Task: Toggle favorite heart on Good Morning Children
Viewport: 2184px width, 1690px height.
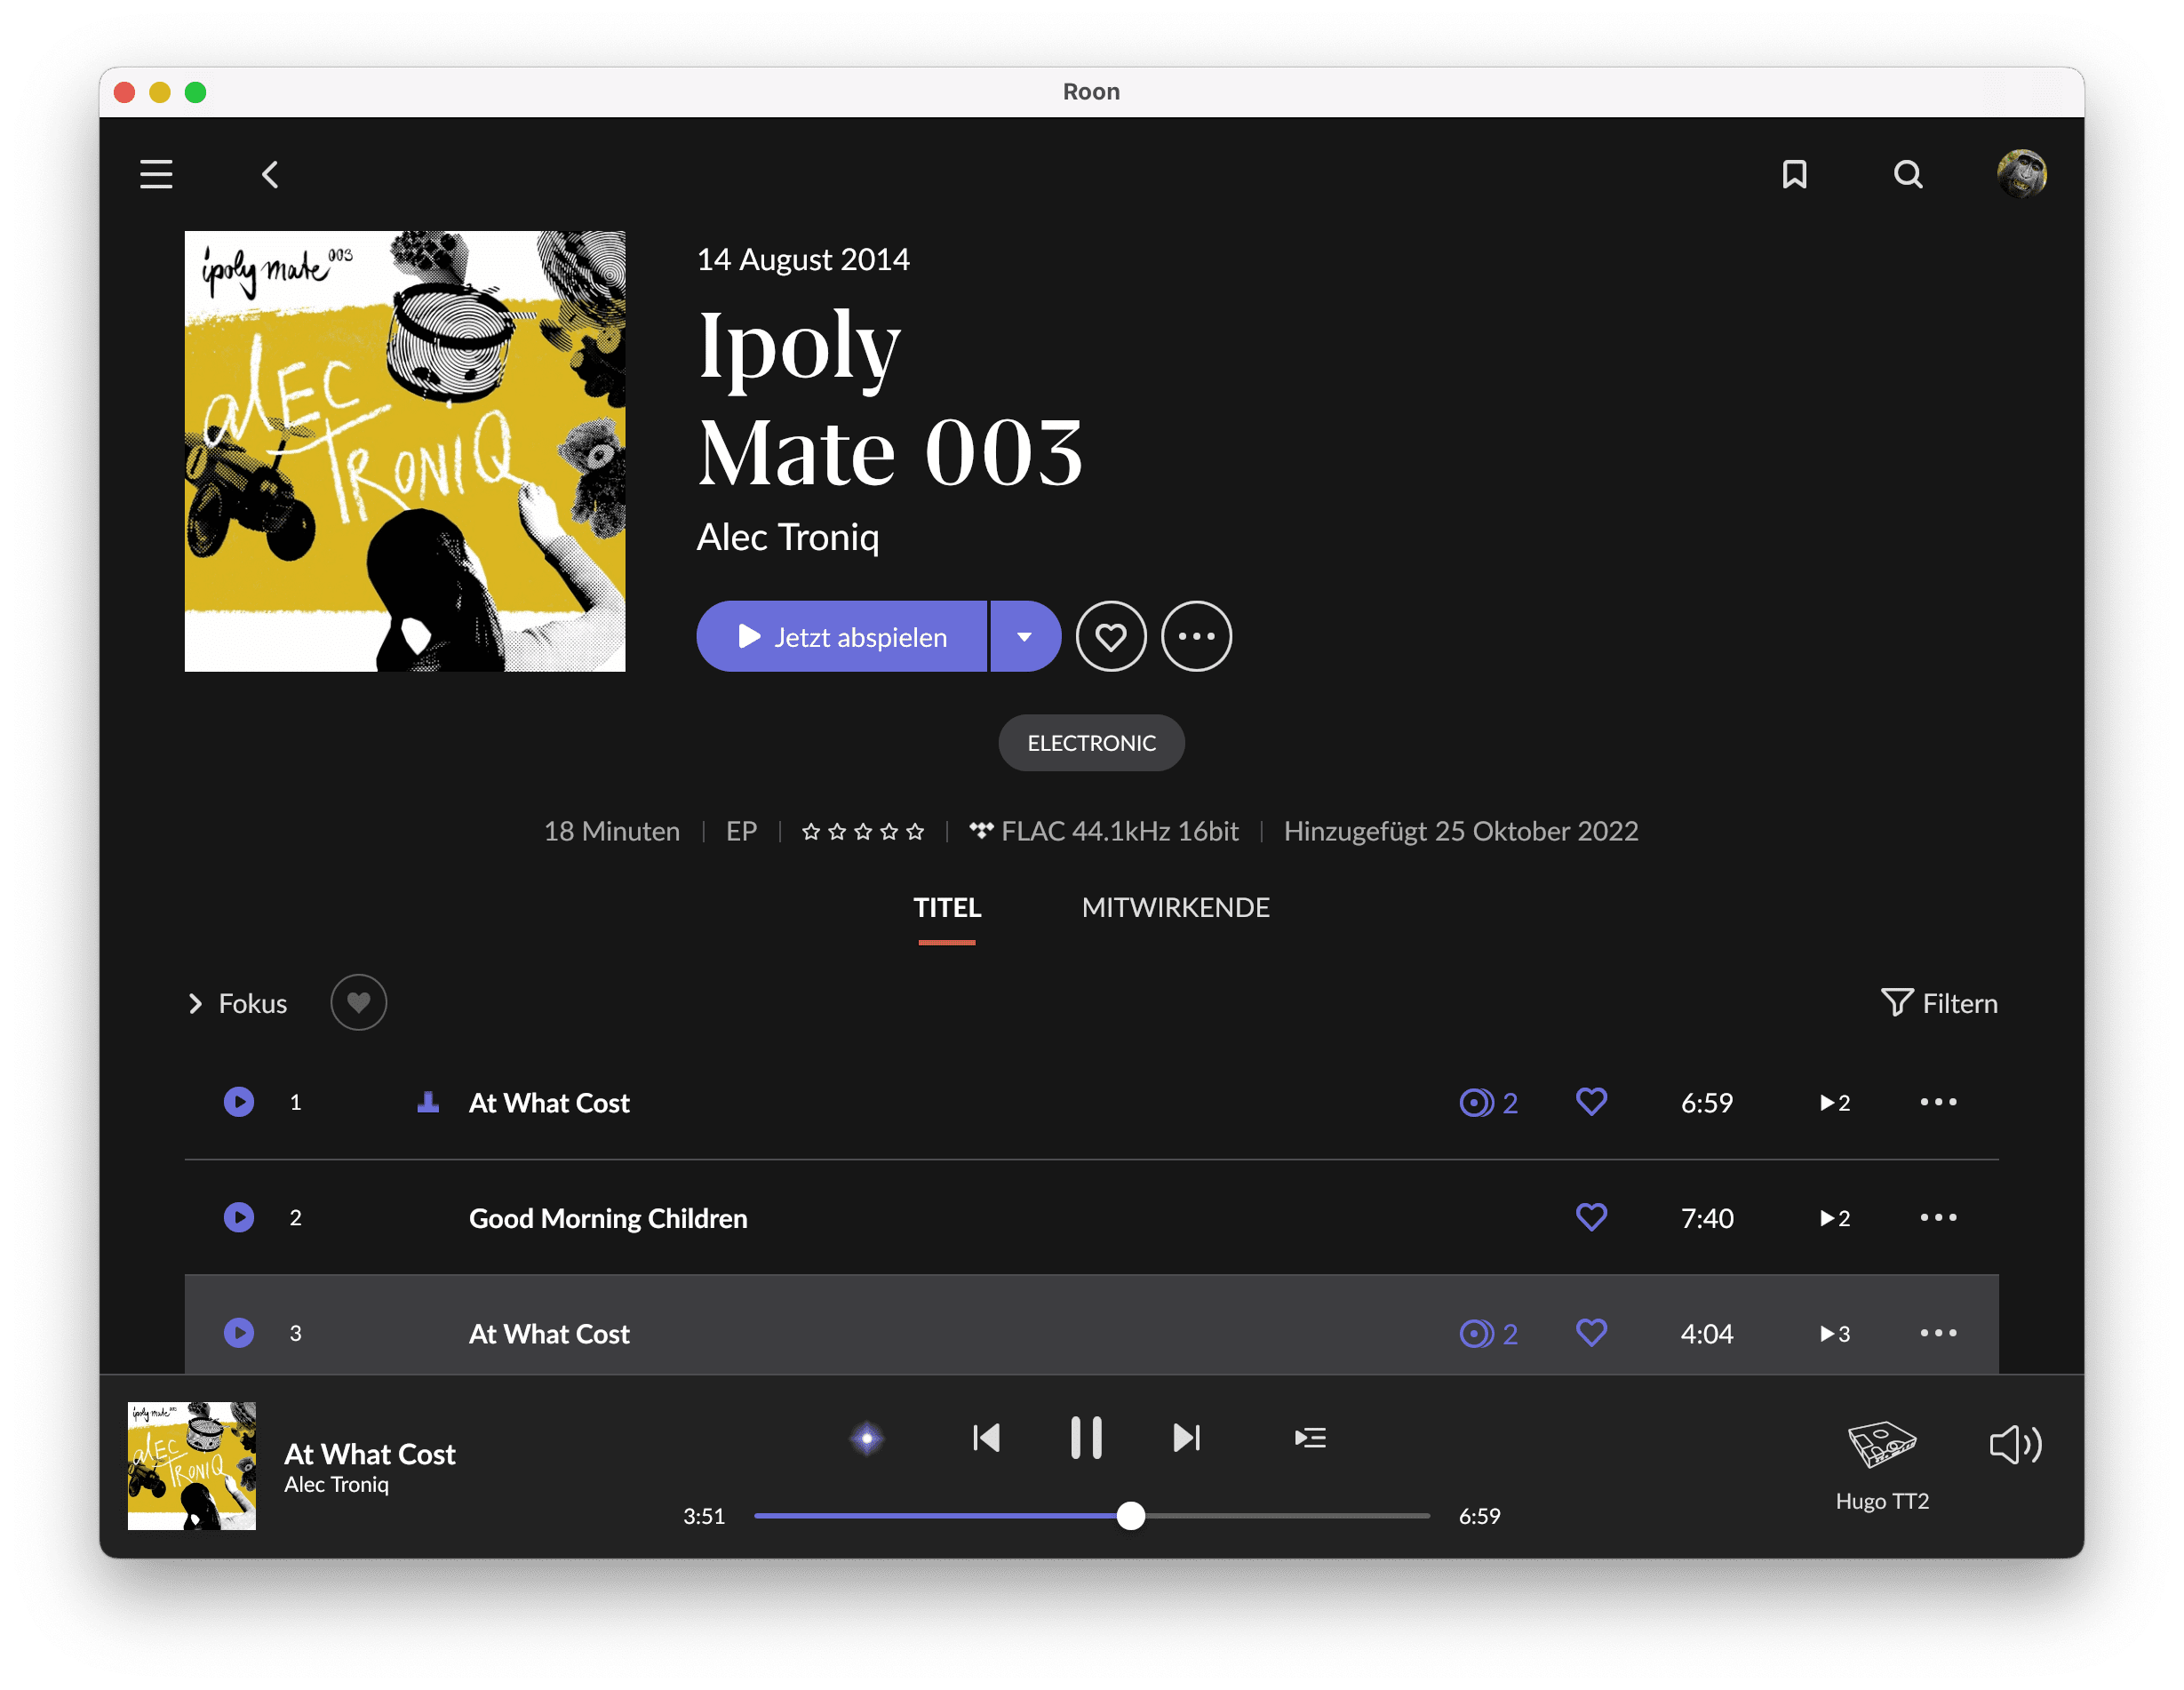Action: point(1591,1217)
